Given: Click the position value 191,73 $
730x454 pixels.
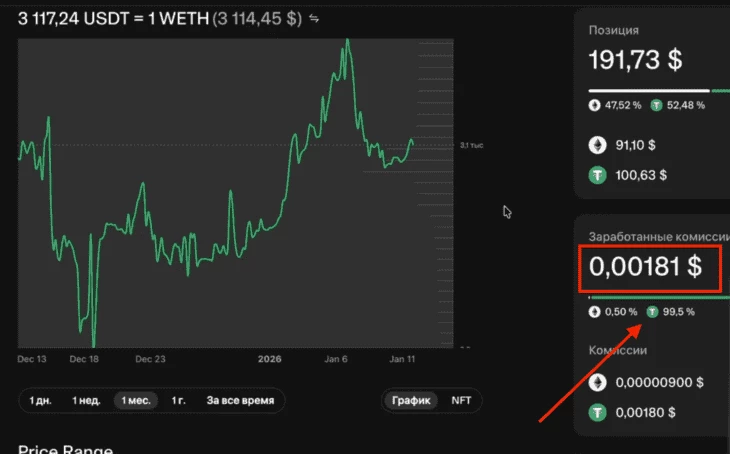Looking at the screenshot, I should coord(635,60).
